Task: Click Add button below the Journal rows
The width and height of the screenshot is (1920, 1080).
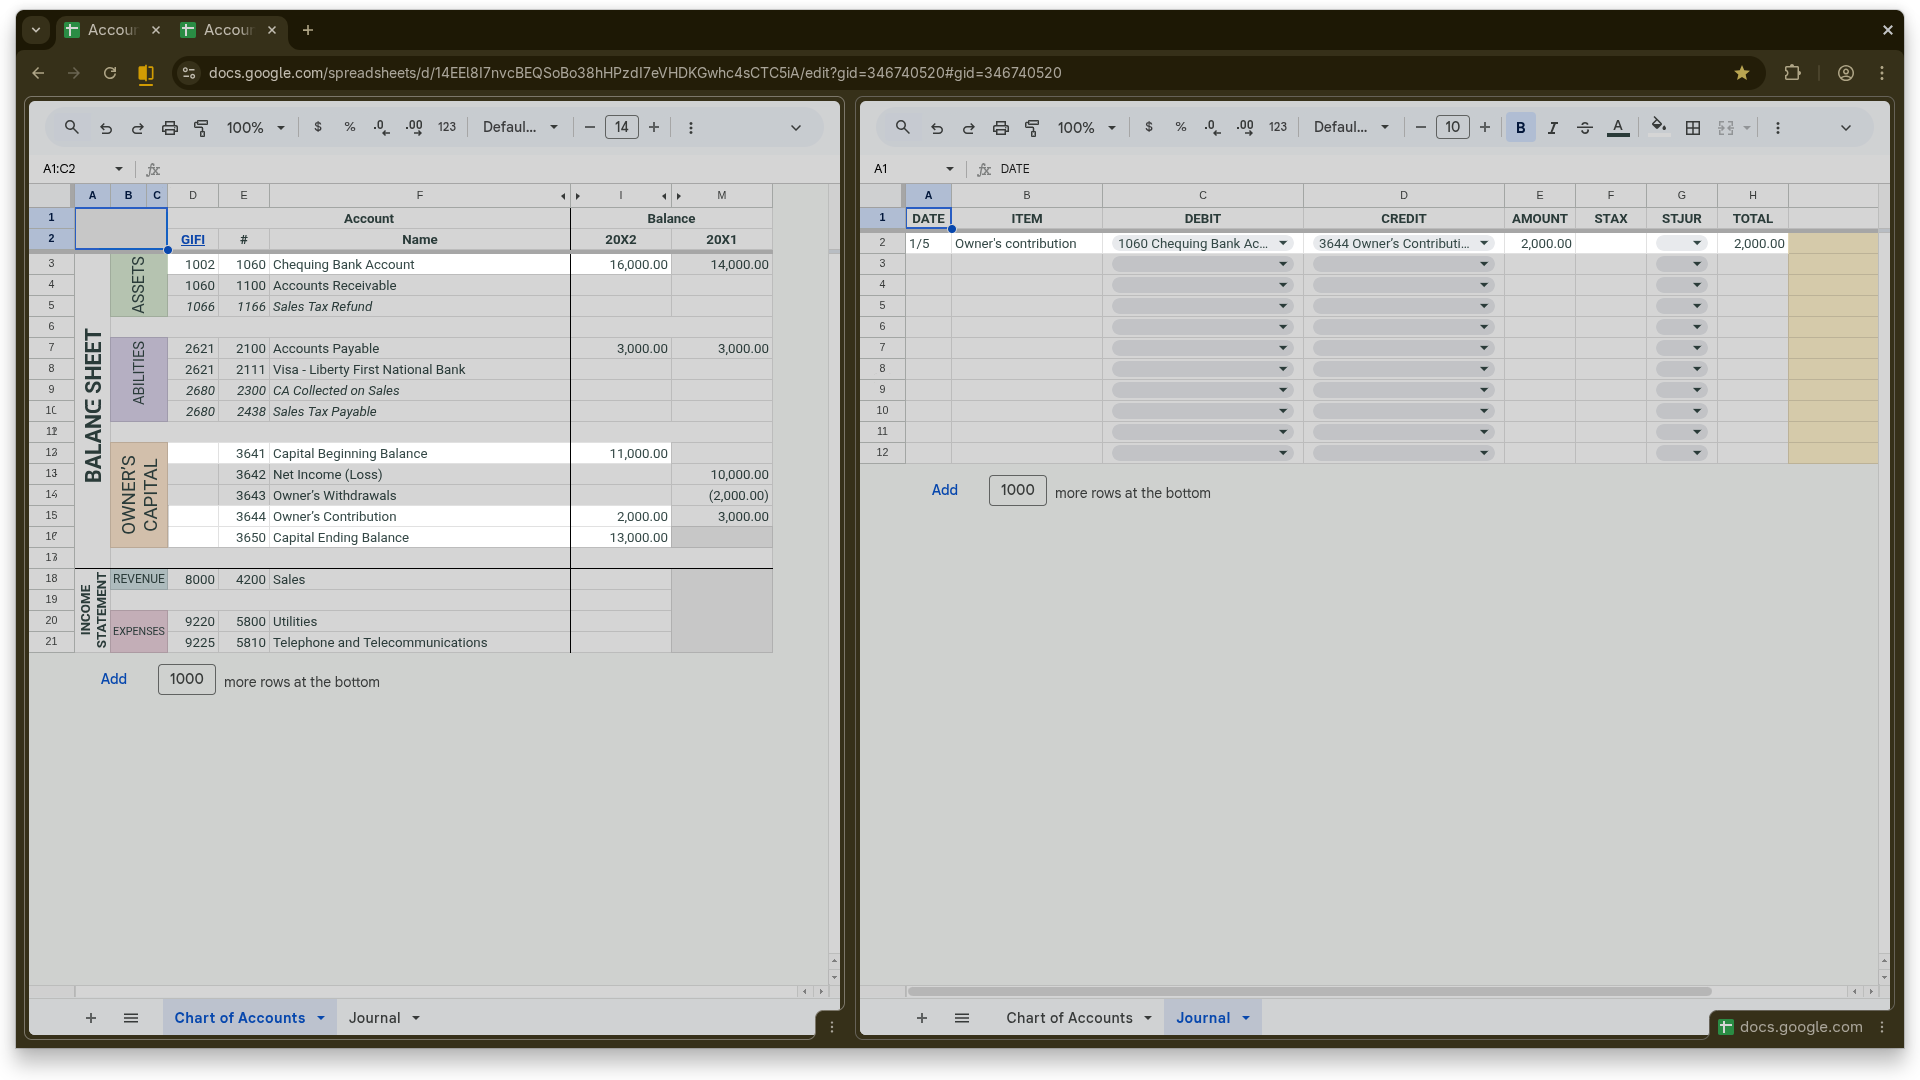Action: [x=944, y=490]
